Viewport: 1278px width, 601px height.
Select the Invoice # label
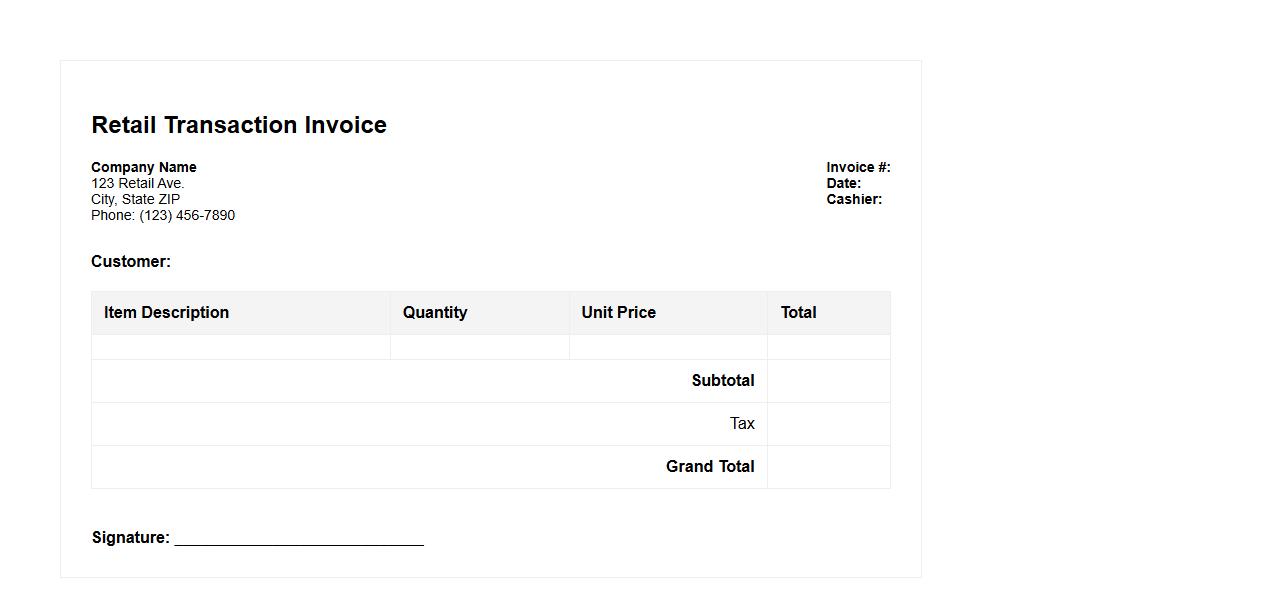(858, 167)
